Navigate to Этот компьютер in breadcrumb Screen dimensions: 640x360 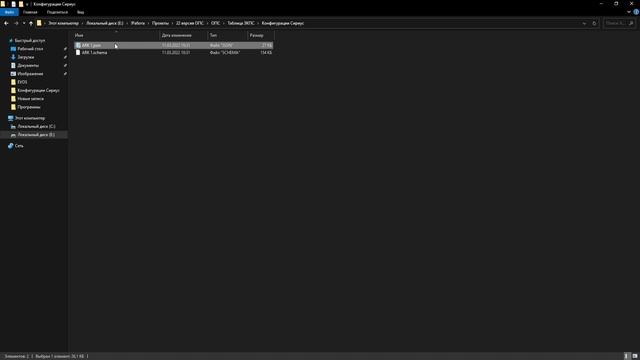tap(63, 23)
